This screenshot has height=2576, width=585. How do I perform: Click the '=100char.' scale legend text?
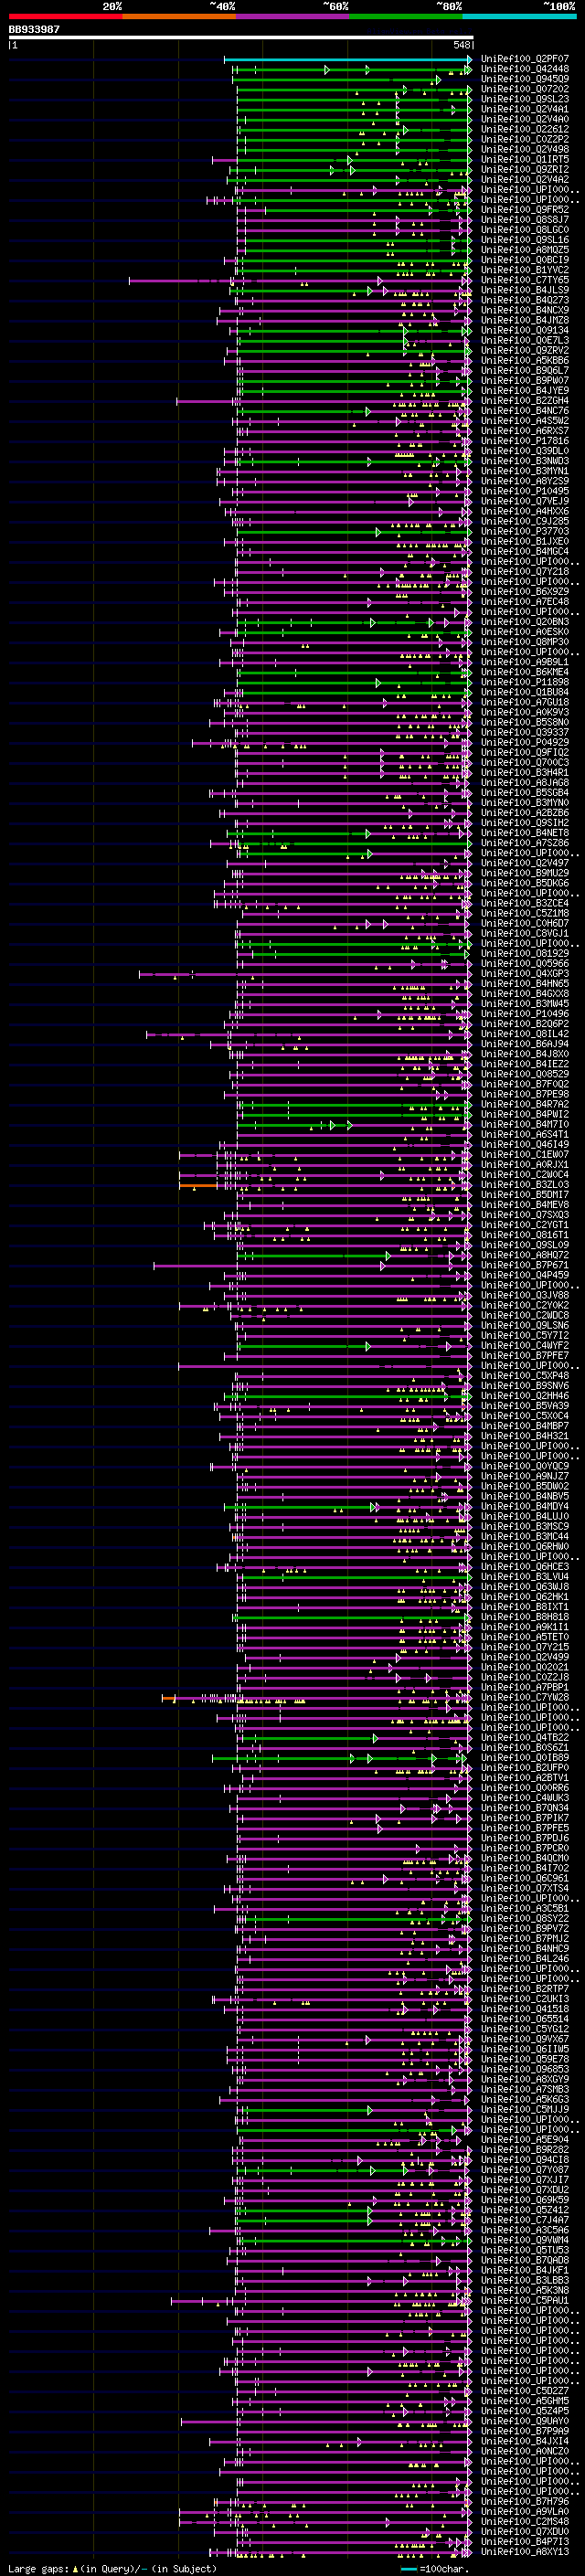(x=445, y=2568)
